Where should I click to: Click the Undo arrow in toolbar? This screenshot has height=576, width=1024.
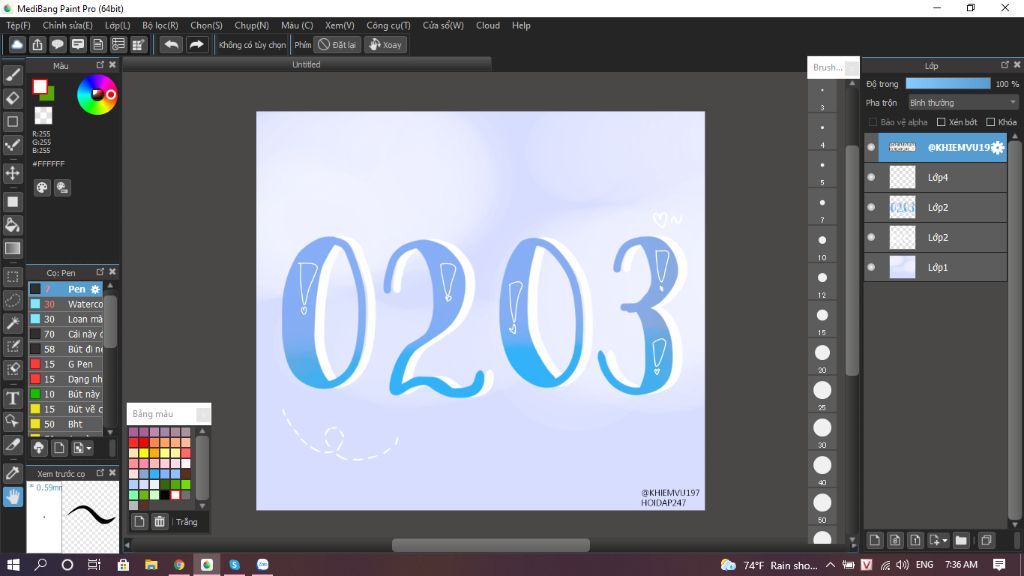click(x=171, y=44)
